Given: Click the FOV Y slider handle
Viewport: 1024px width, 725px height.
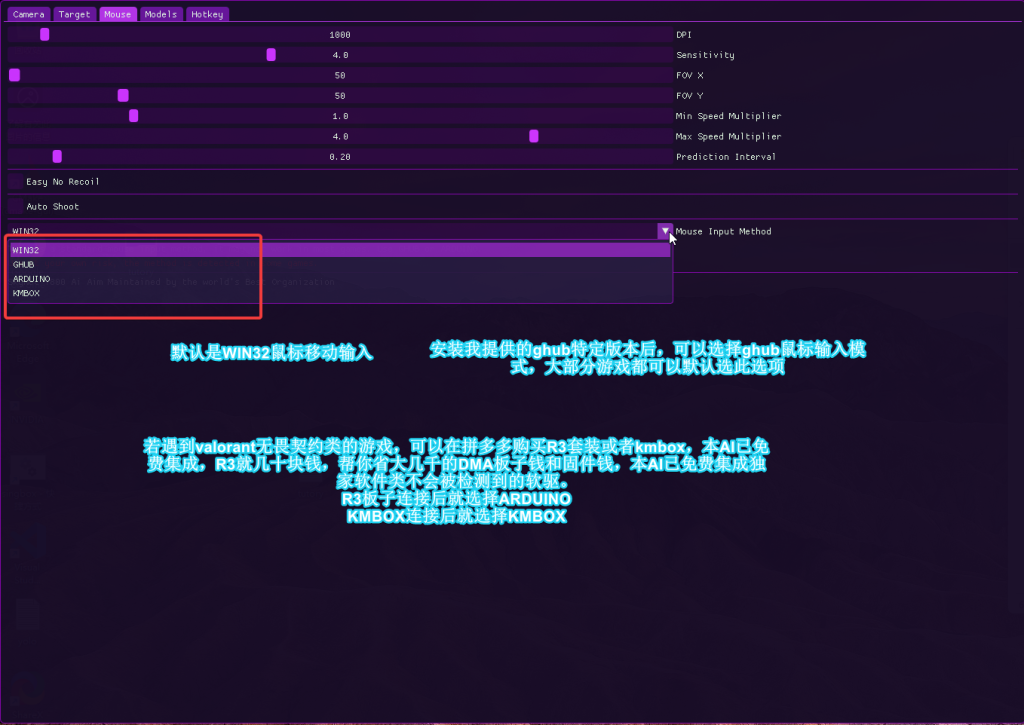Looking at the screenshot, I should coord(123,95).
